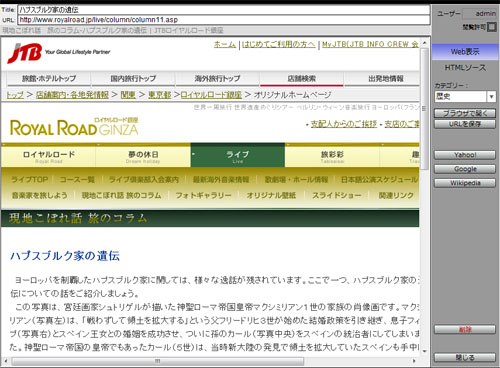Click the Wikipedia search button
500x368 pixels.
(x=465, y=183)
